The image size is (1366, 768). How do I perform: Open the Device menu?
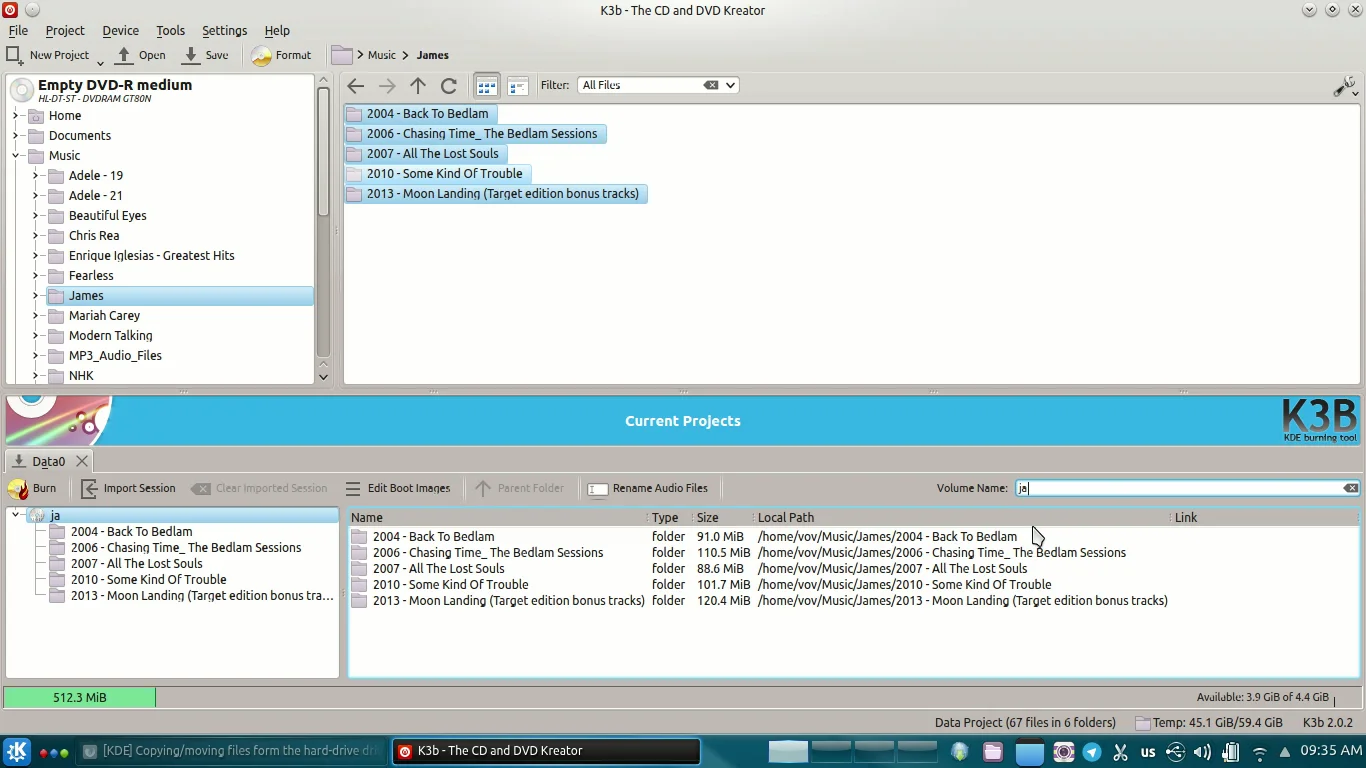[121, 30]
